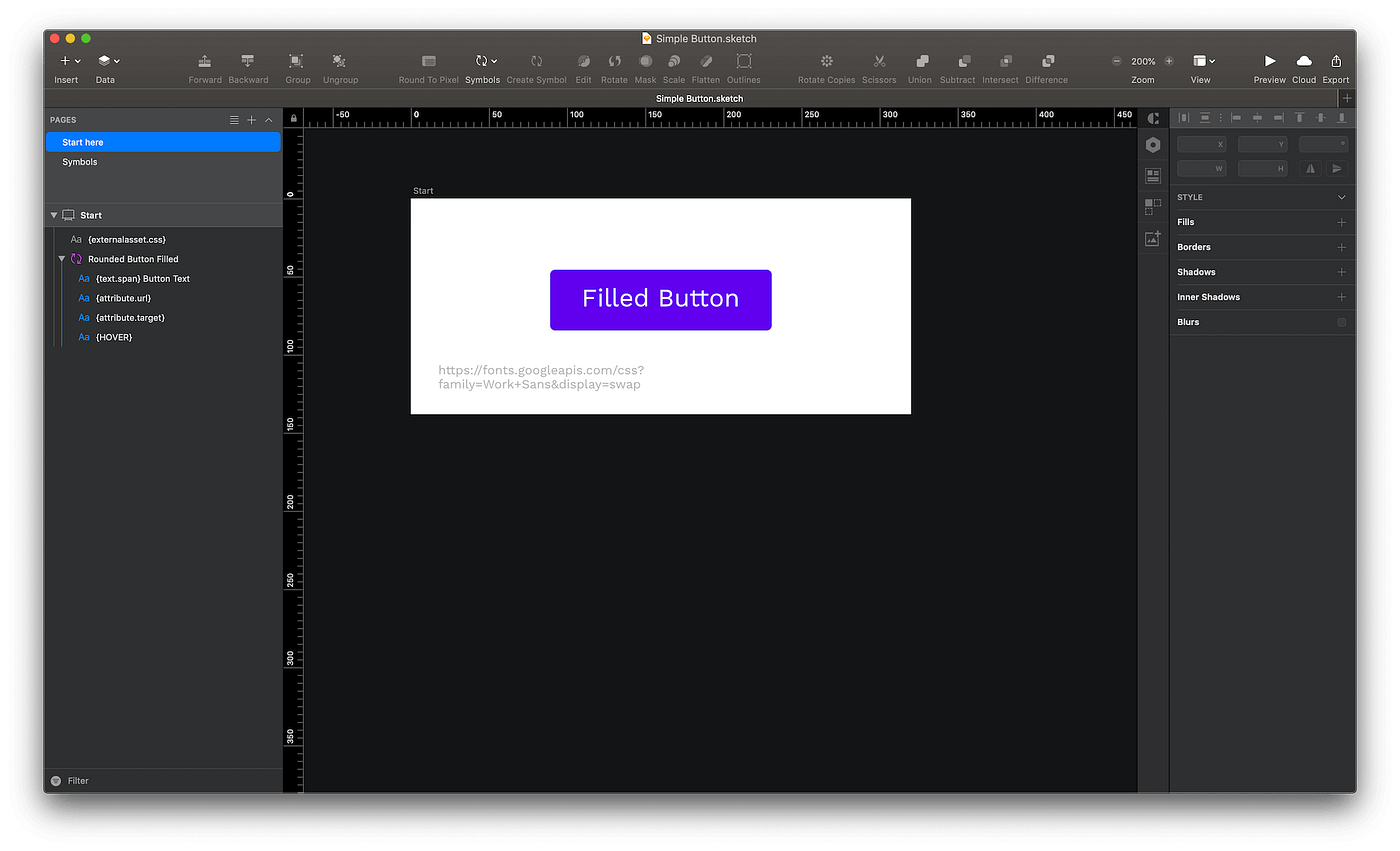Toggle flip horizontal in the inspector
1400x851 pixels.
coord(1310,168)
